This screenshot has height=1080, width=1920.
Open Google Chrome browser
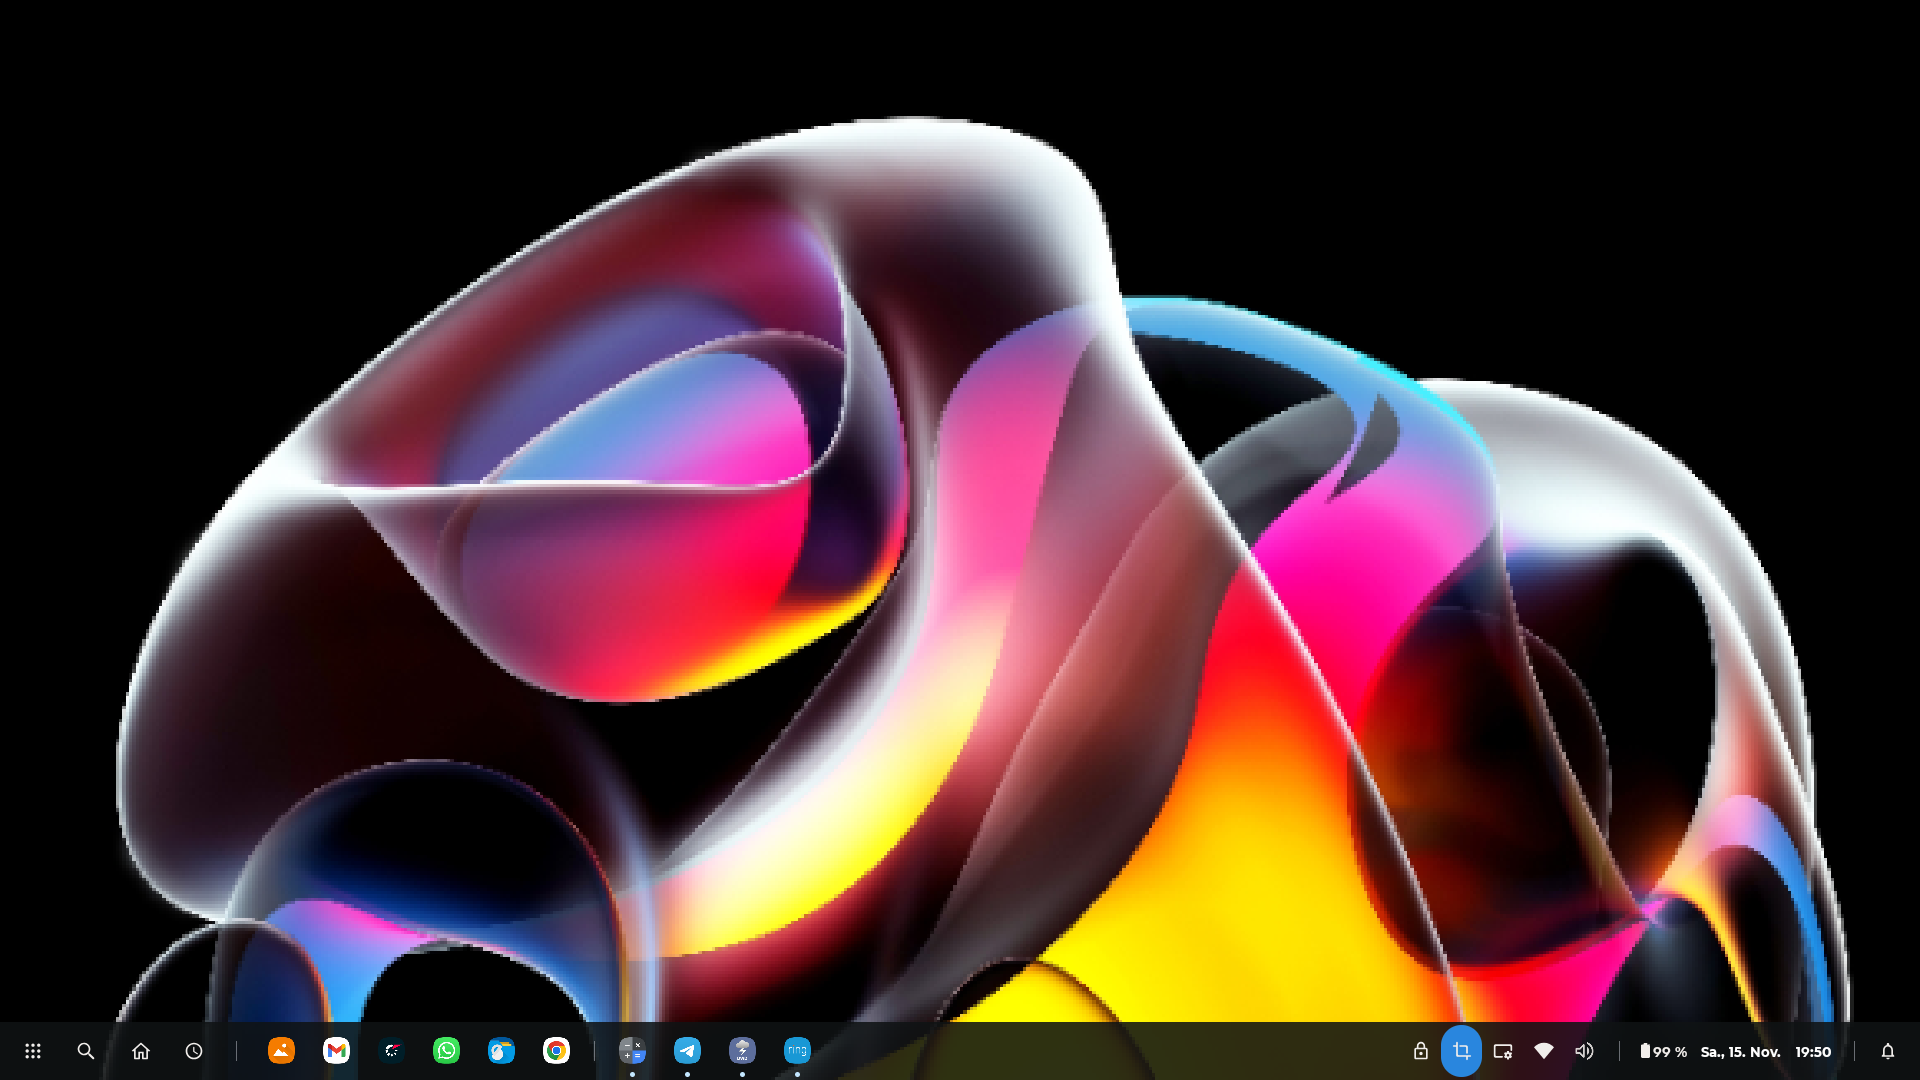[556, 1050]
